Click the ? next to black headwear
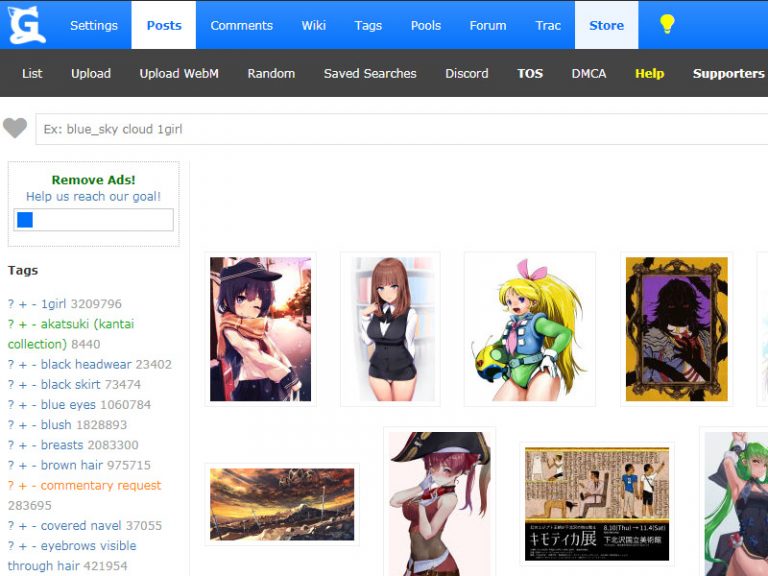 [11, 364]
